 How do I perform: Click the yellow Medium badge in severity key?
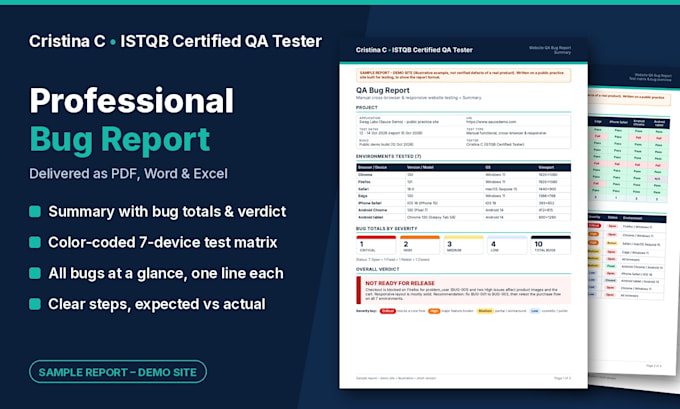point(485,311)
